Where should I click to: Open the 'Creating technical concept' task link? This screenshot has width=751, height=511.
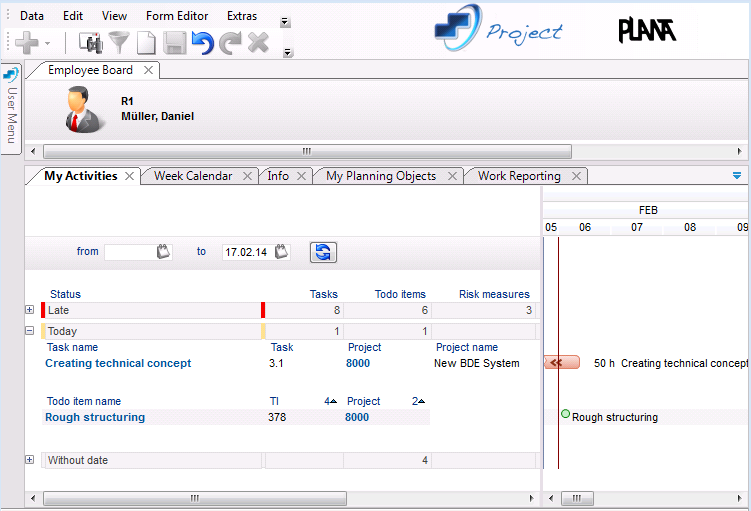tap(118, 364)
